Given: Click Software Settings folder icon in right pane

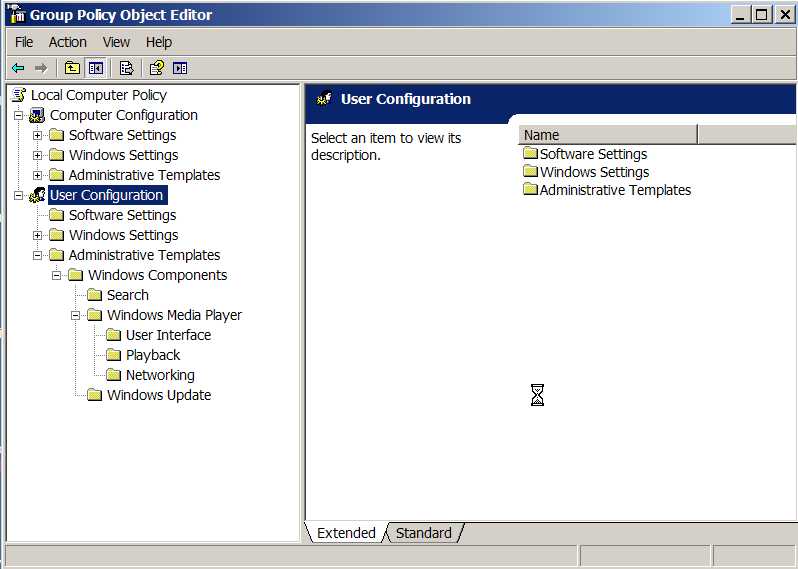Looking at the screenshot, I should click(530, 153).
